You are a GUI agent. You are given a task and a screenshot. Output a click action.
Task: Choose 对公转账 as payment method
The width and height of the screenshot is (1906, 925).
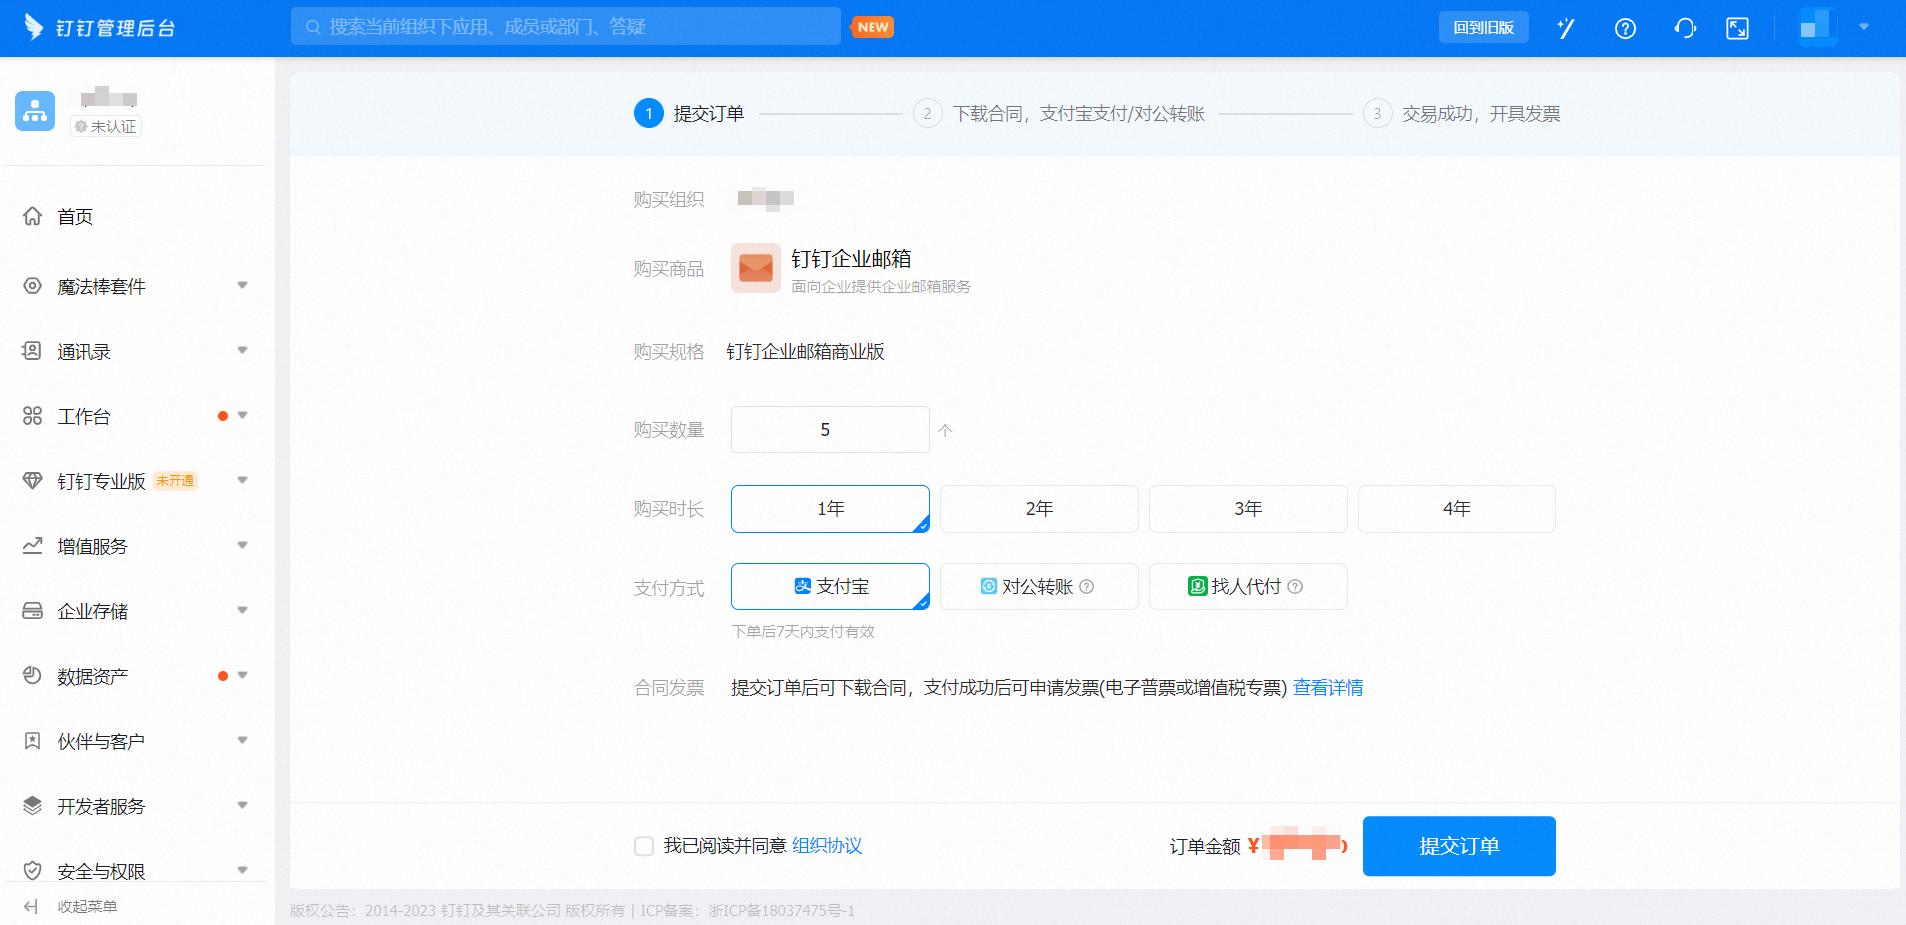point(1039,586)
